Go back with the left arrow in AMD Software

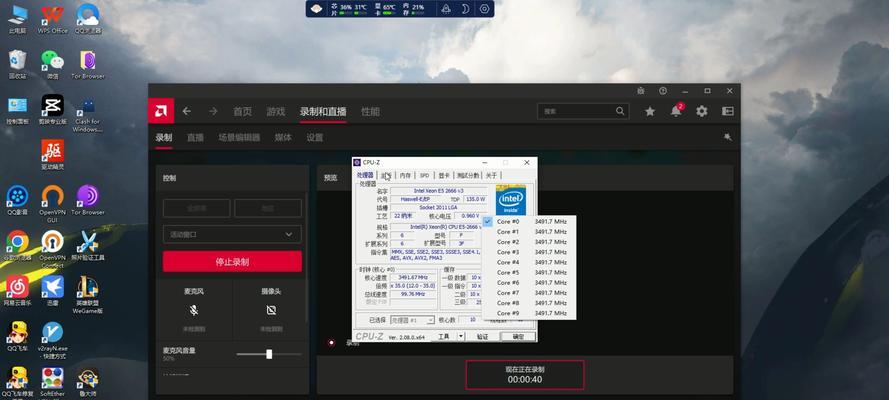click(187, 111)
